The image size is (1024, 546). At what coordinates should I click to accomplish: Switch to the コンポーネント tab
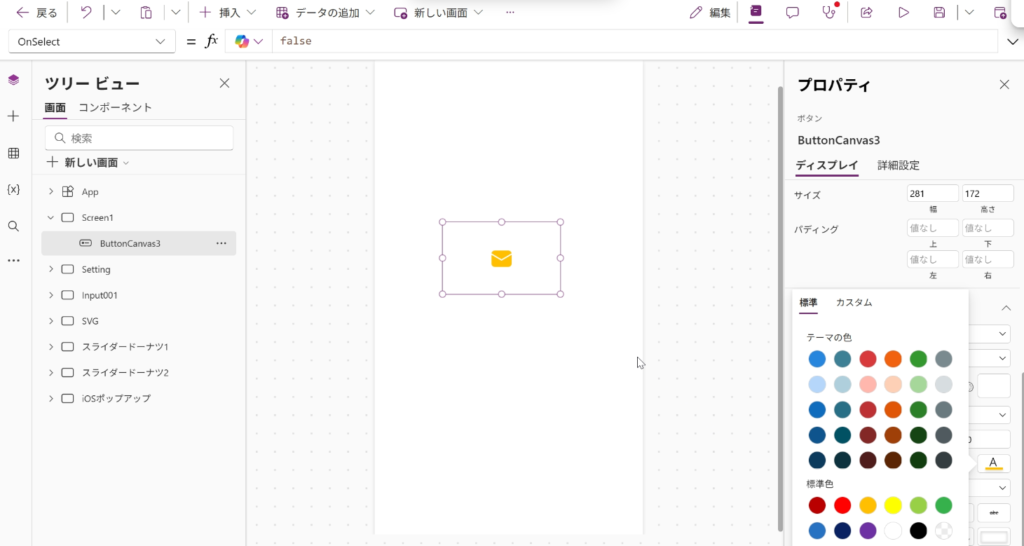click(115, 107)
